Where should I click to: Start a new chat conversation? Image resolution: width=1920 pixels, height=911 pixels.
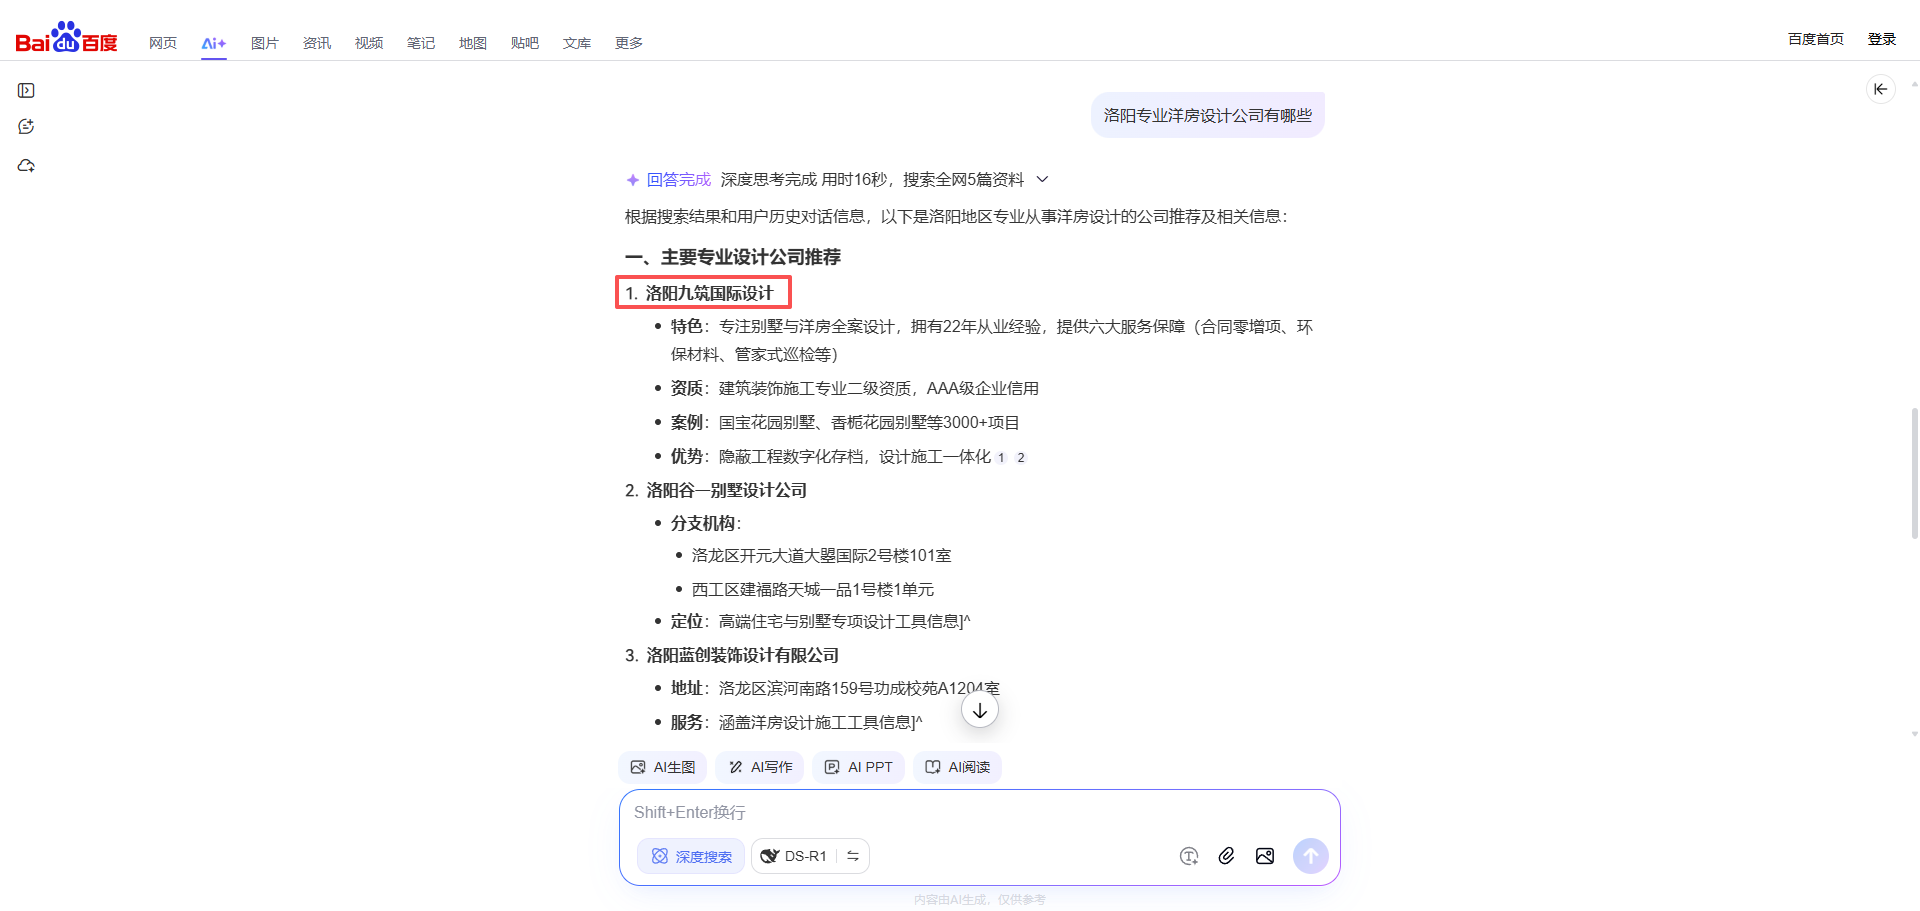pyautogui.click(x=27, y=127)
